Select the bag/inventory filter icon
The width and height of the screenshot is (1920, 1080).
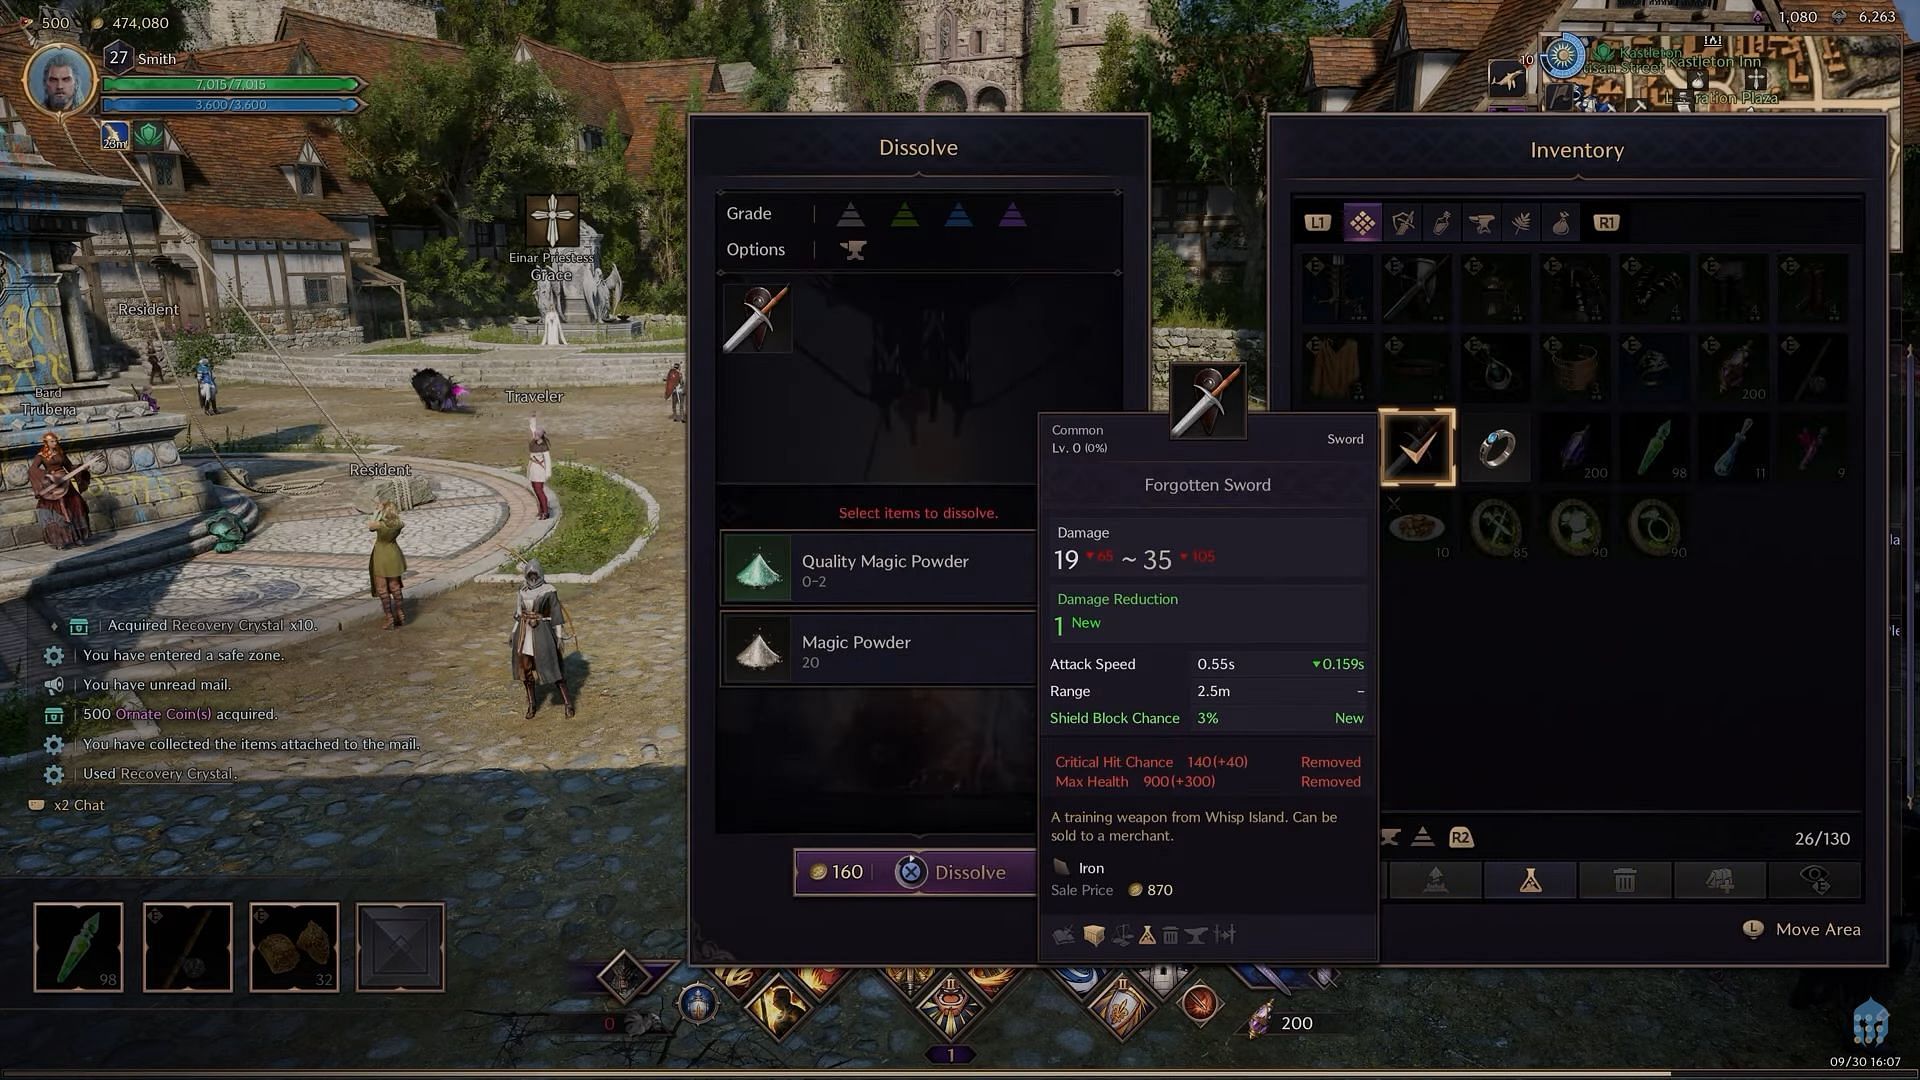coord(1560,222)
